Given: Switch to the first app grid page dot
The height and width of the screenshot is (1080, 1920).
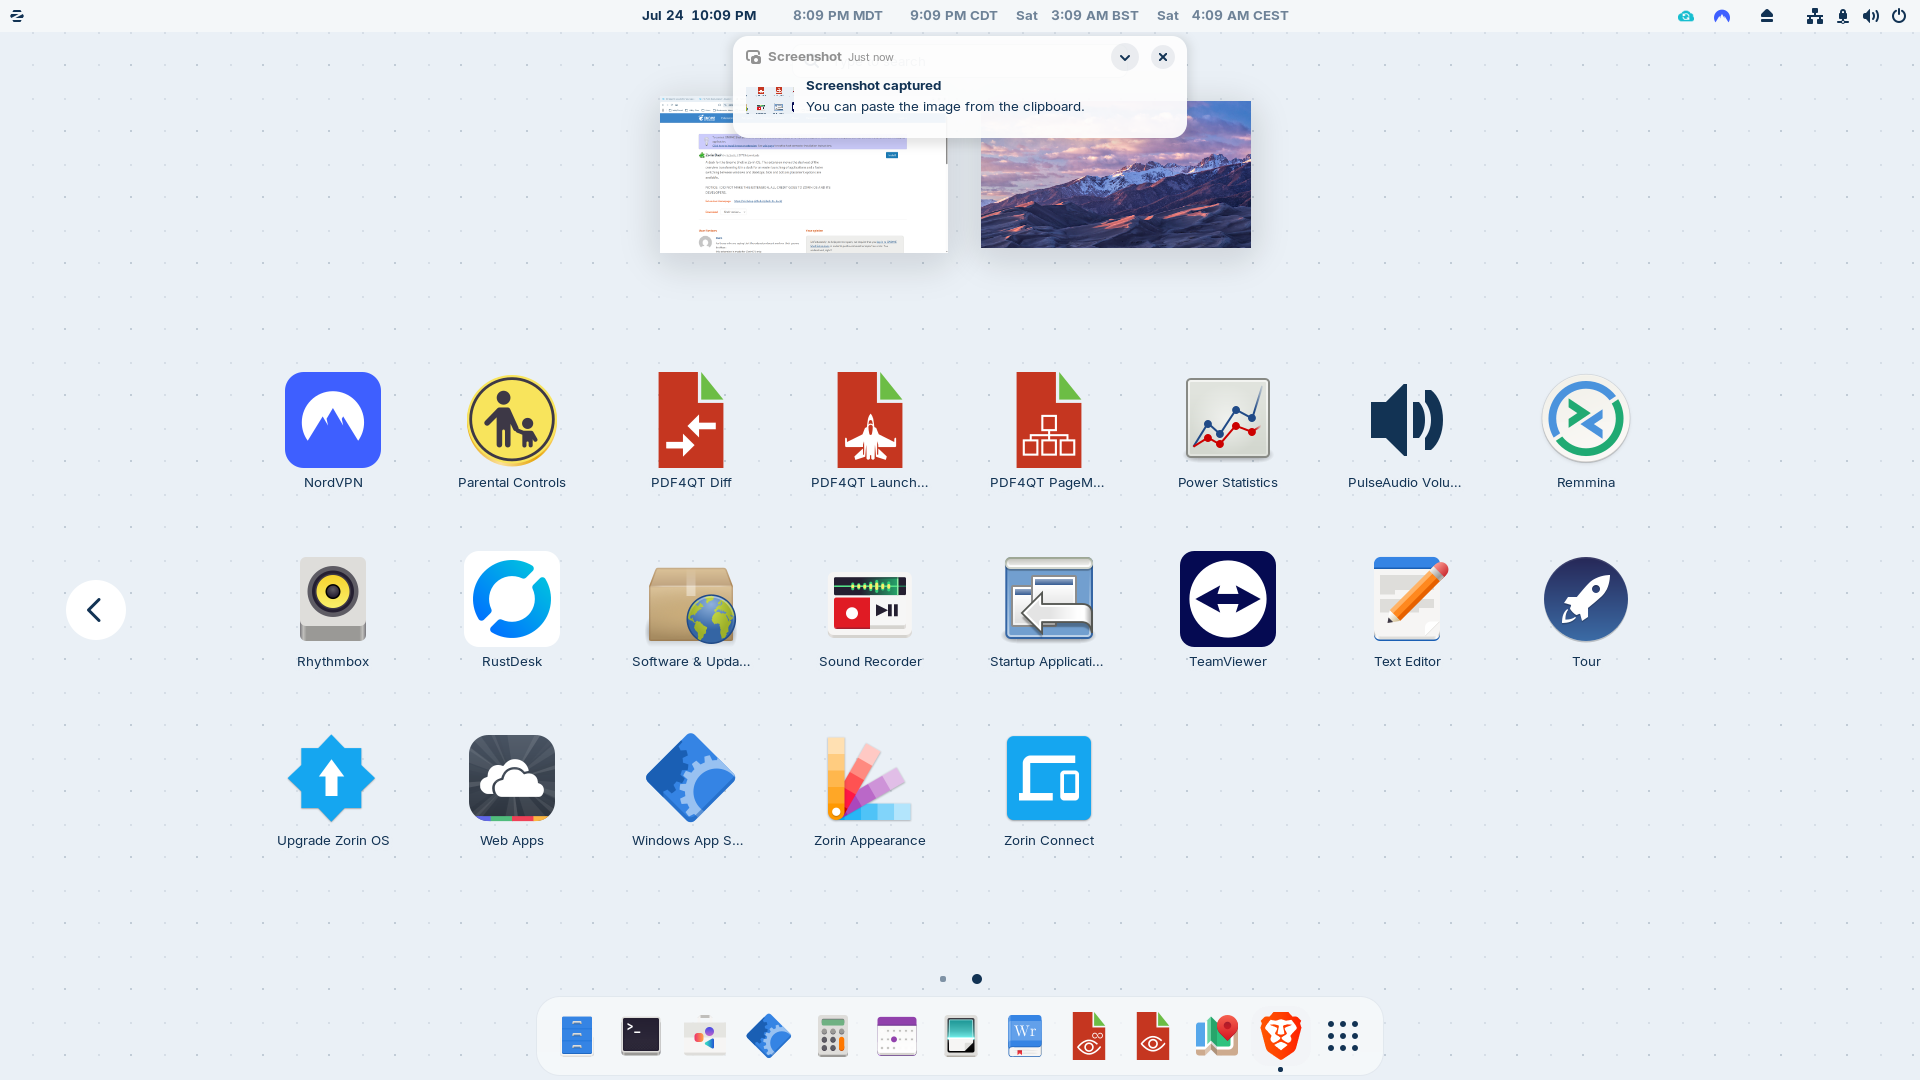Looking at the screenshot, I should [x=943, y=979].
